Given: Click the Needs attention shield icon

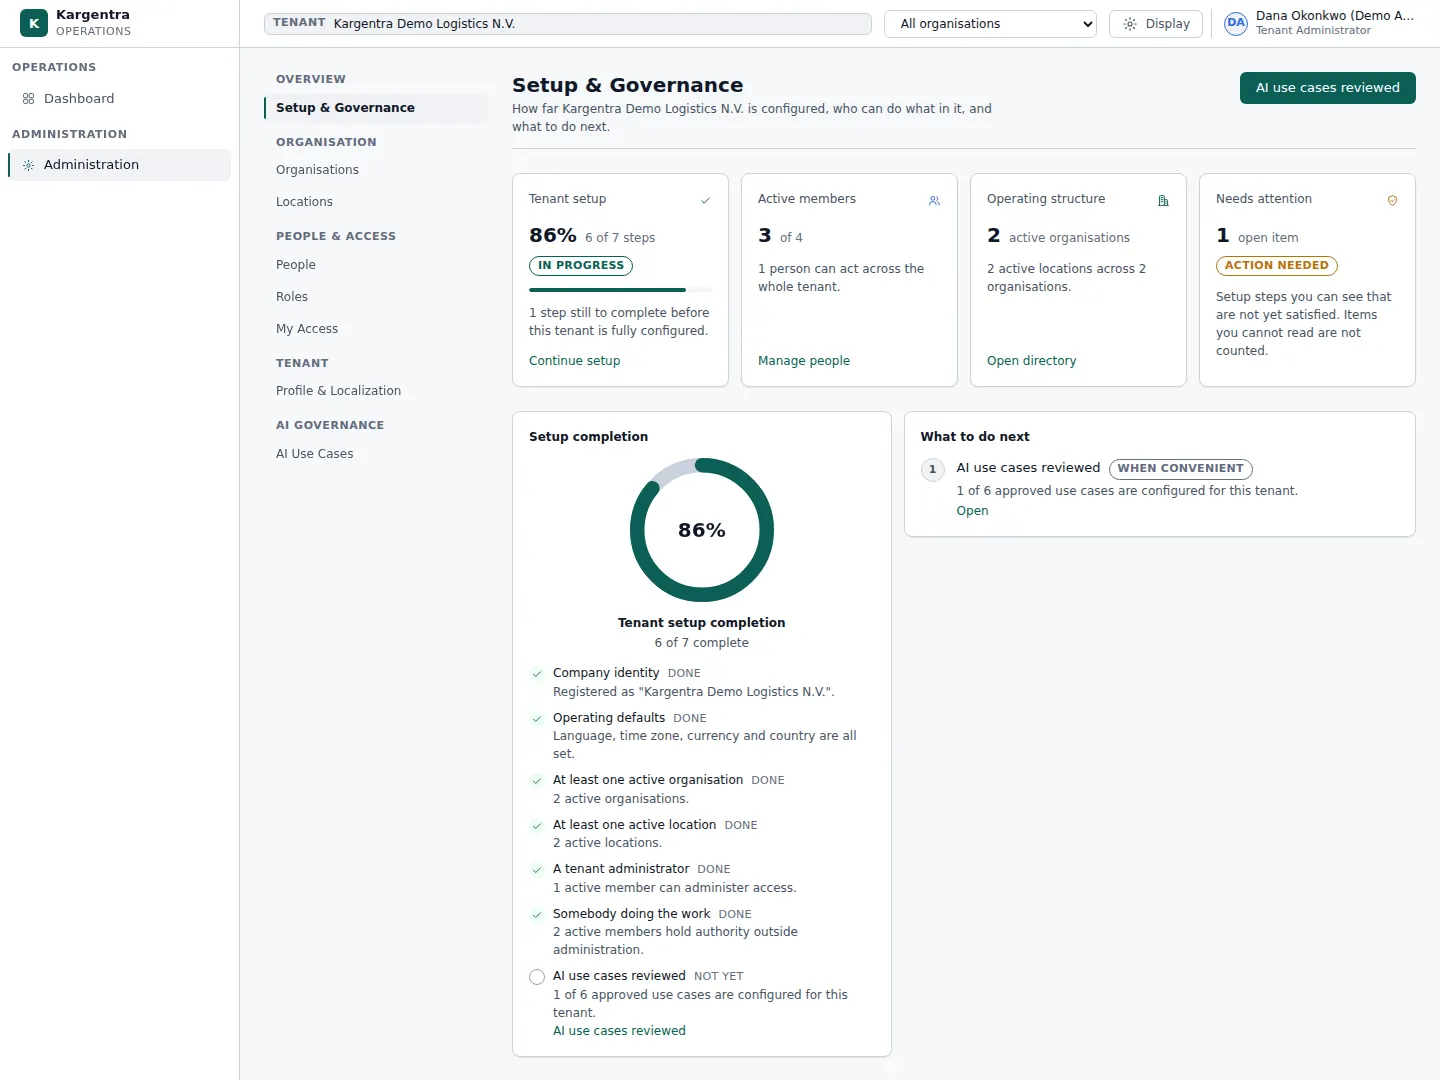Looking at the screenshot, I should click(x=1392, y=201).
